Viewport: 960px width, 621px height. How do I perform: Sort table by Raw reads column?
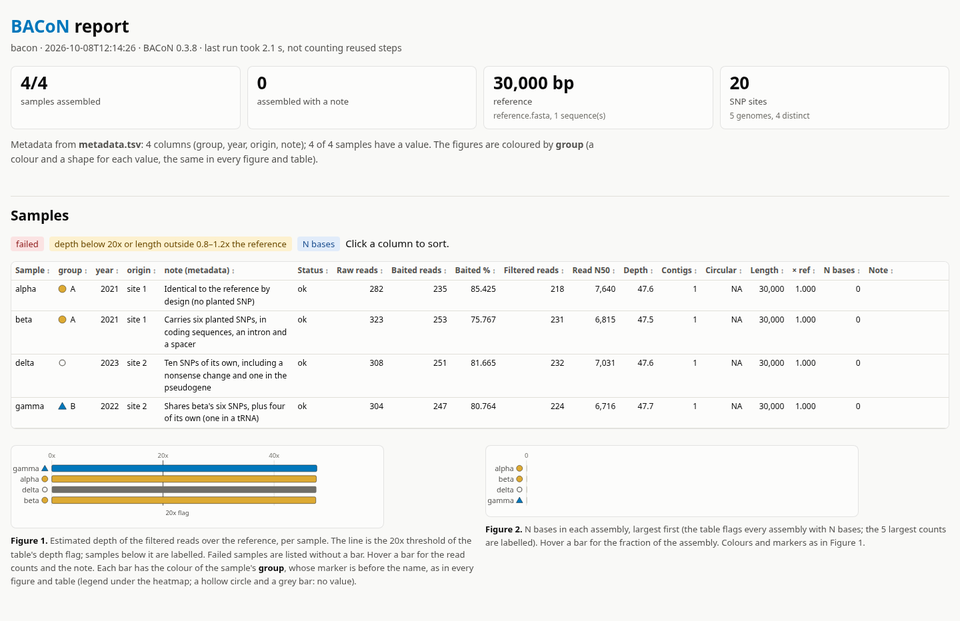coord(359,270)
